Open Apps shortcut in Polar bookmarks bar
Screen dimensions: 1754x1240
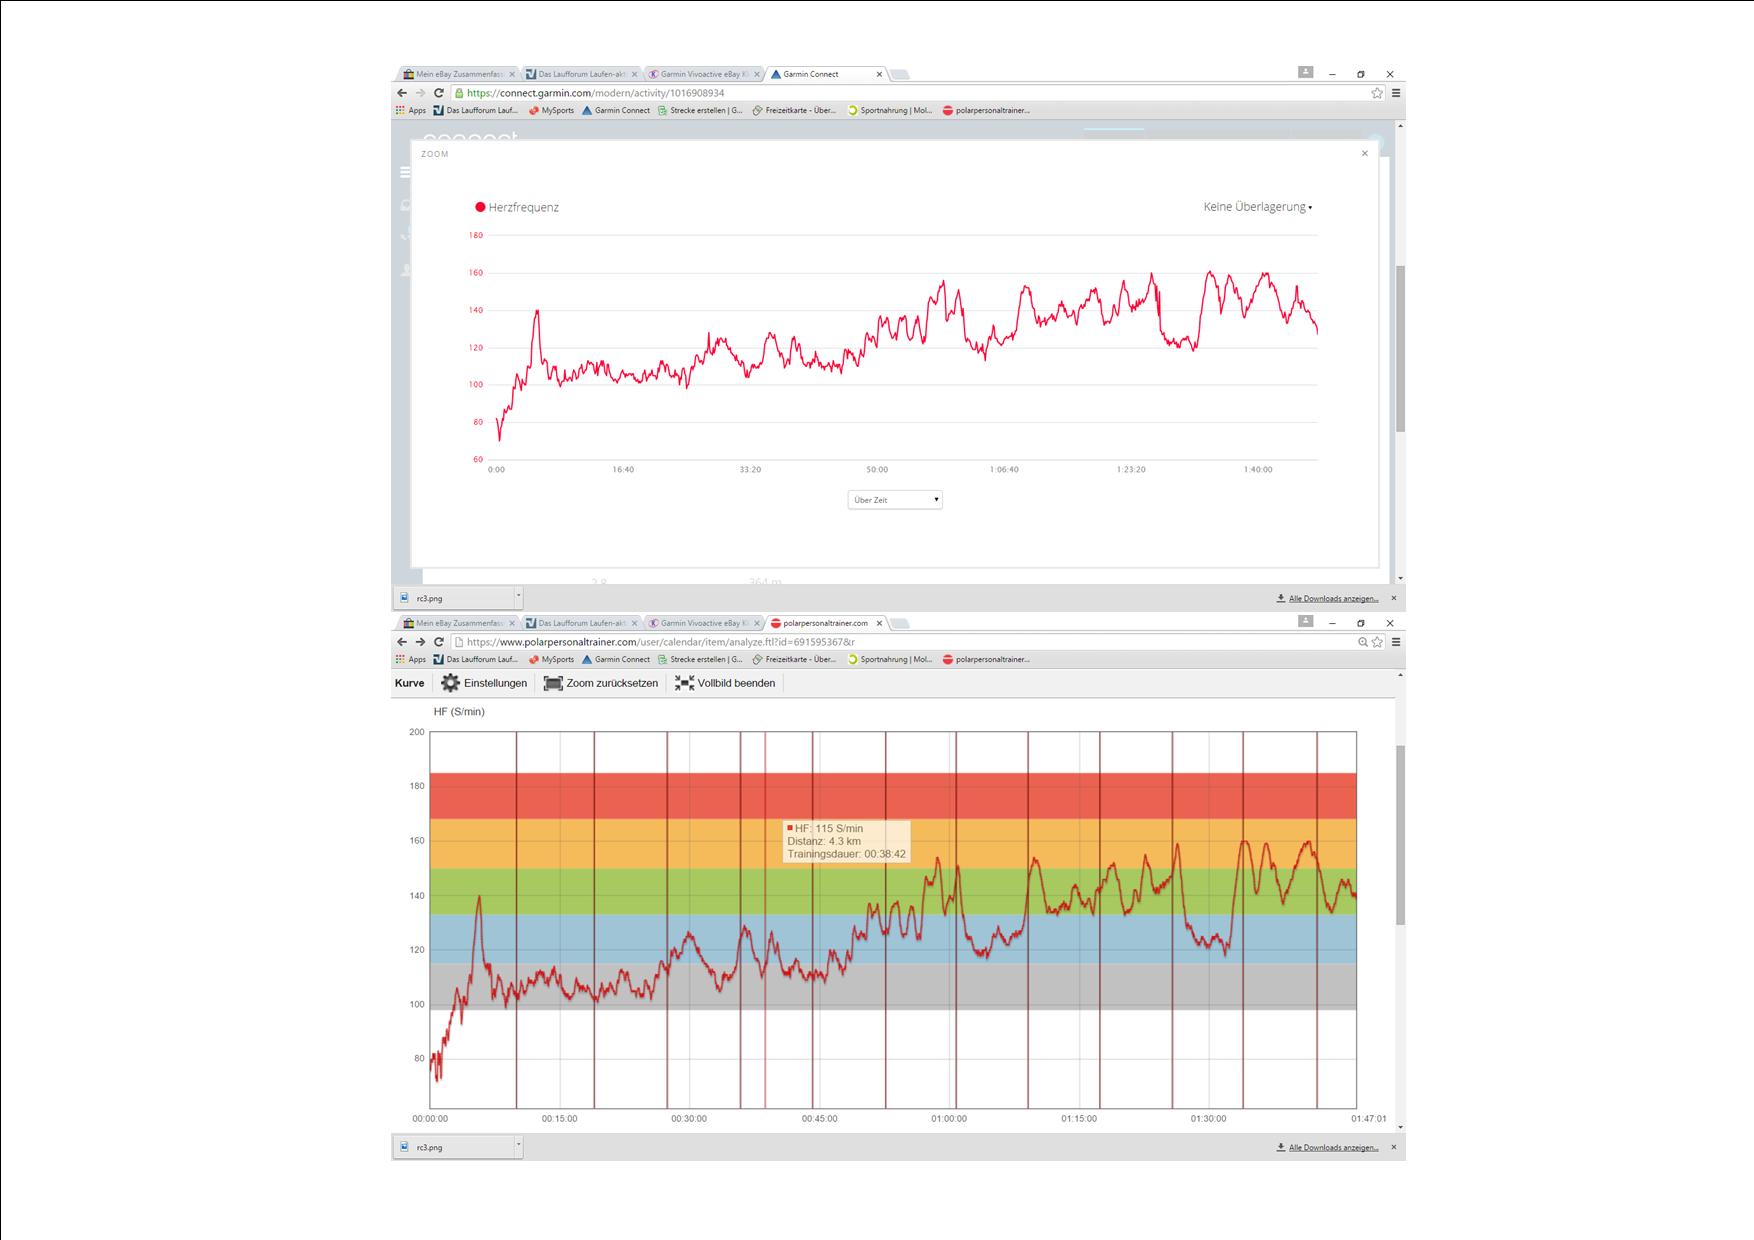tap(410, 660)
